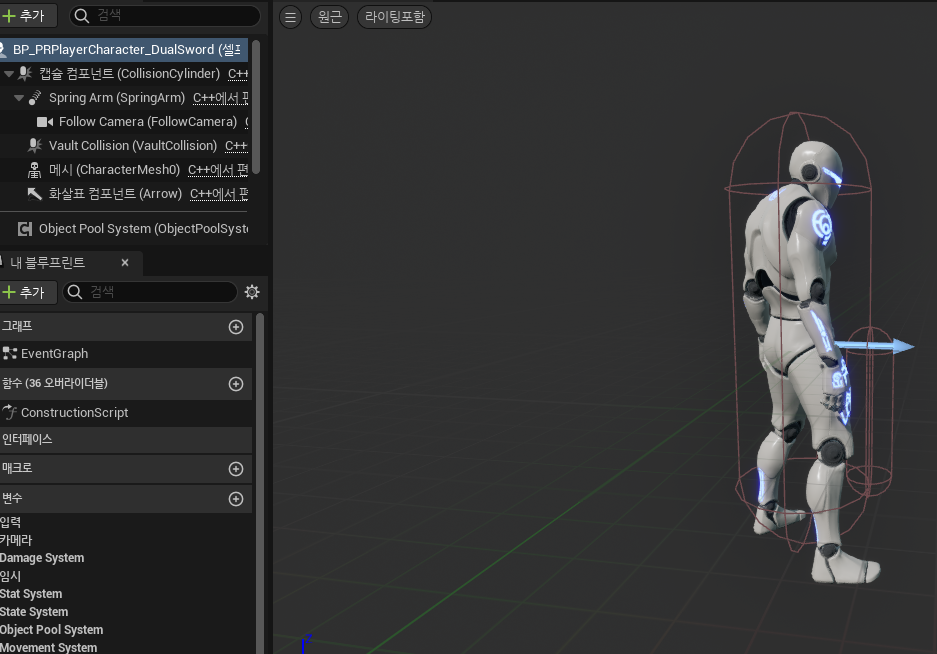The image size is (937, 654).
Task: Select BP_PRPlayerCharacter_DualSword root item
Action: 124,50
